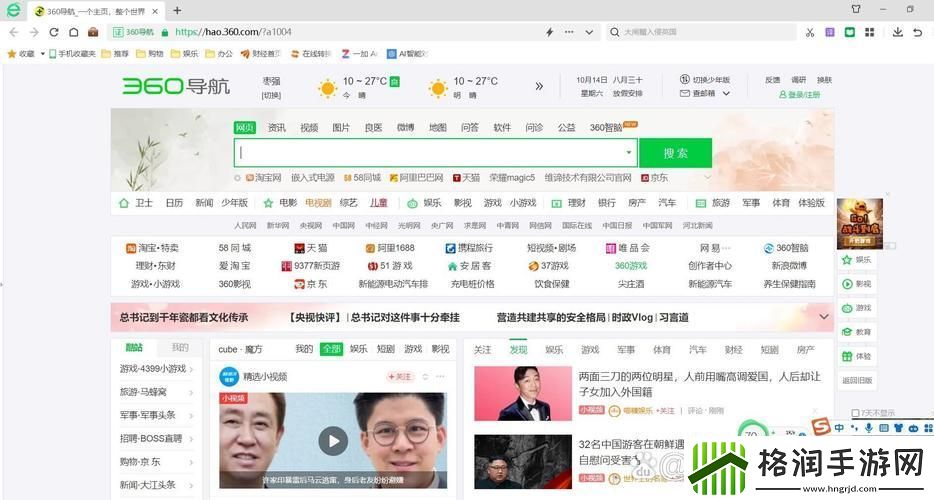Open the browser home page icon
Viewport: 934px width, 500px height.
[73, 32]
